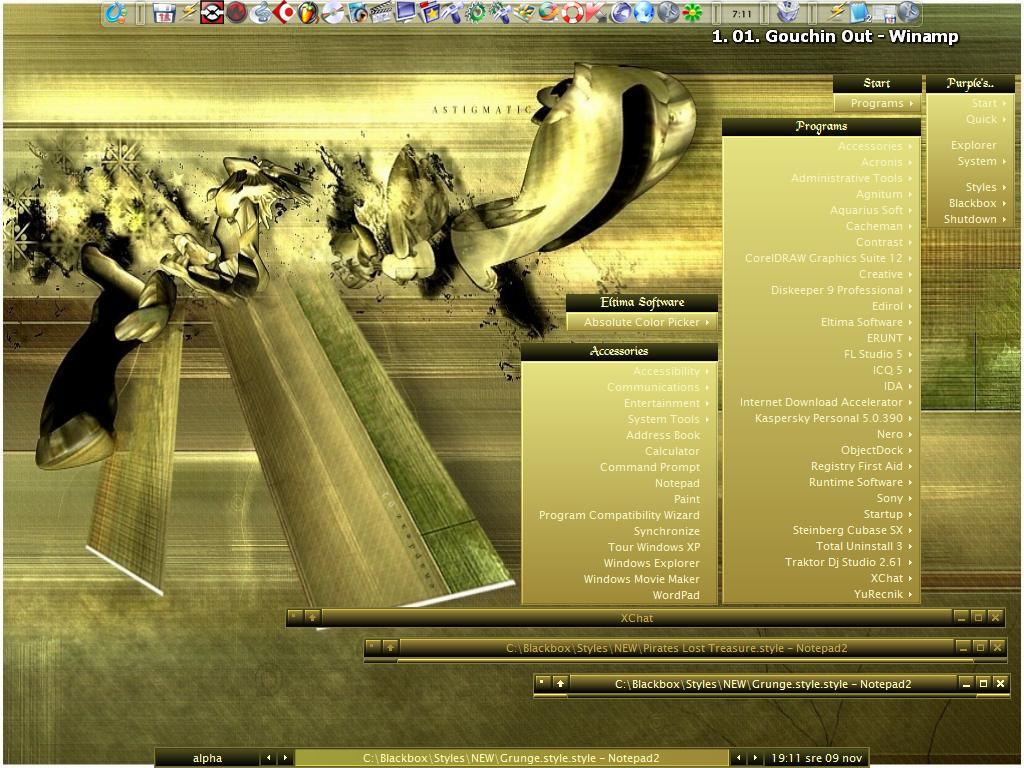Expand the Accessibility submenu
Screen dimensions: 1024x768
pos(619,371)
